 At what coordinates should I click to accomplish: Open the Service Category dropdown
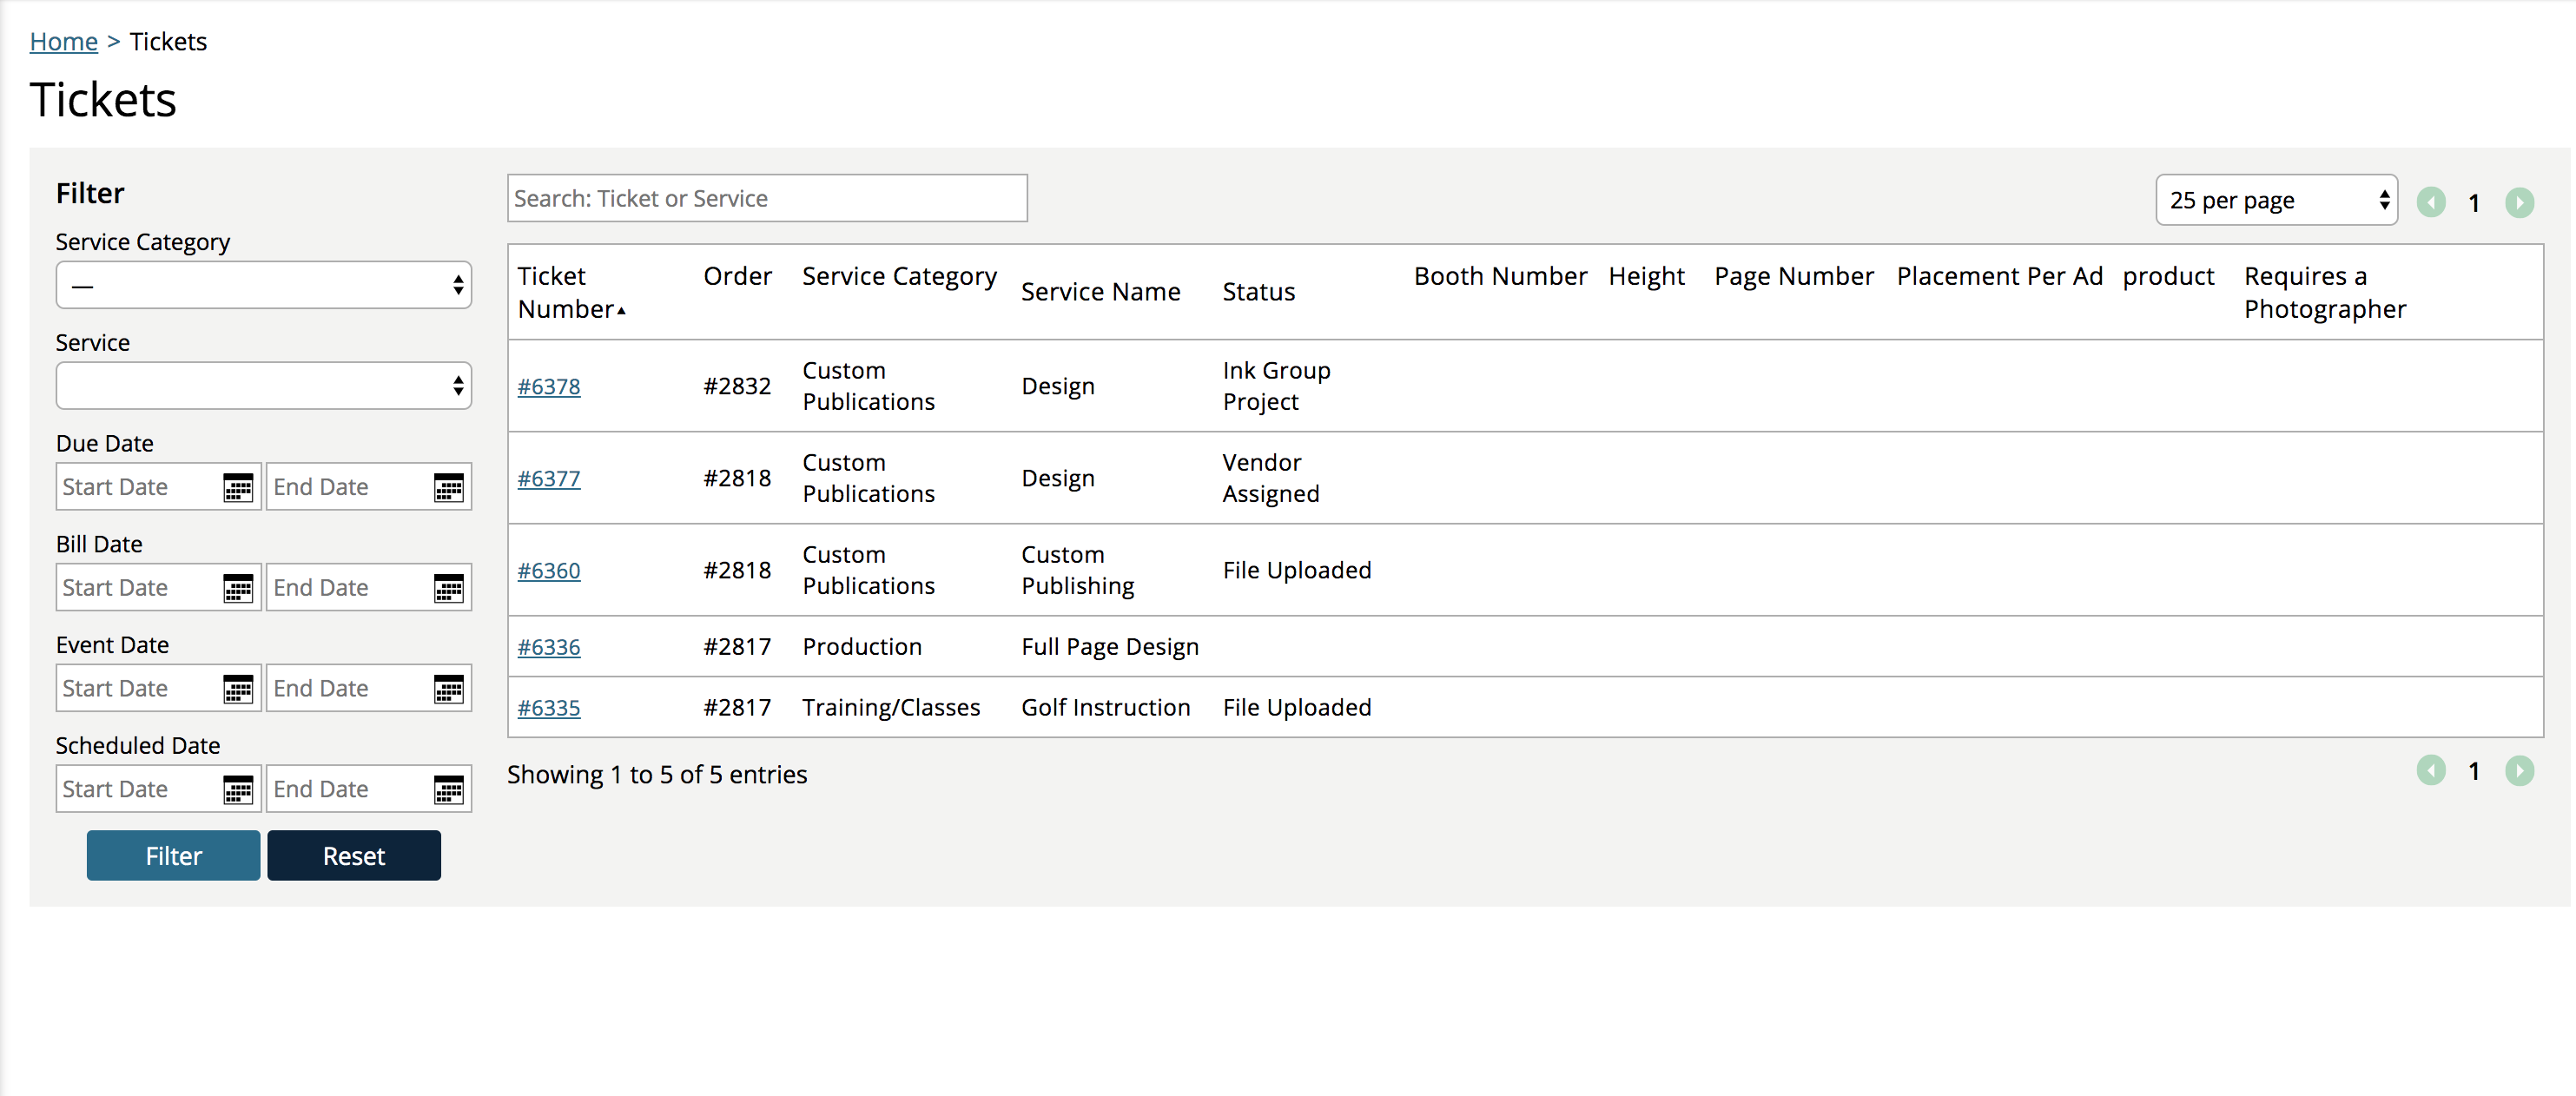click(263, 285)
